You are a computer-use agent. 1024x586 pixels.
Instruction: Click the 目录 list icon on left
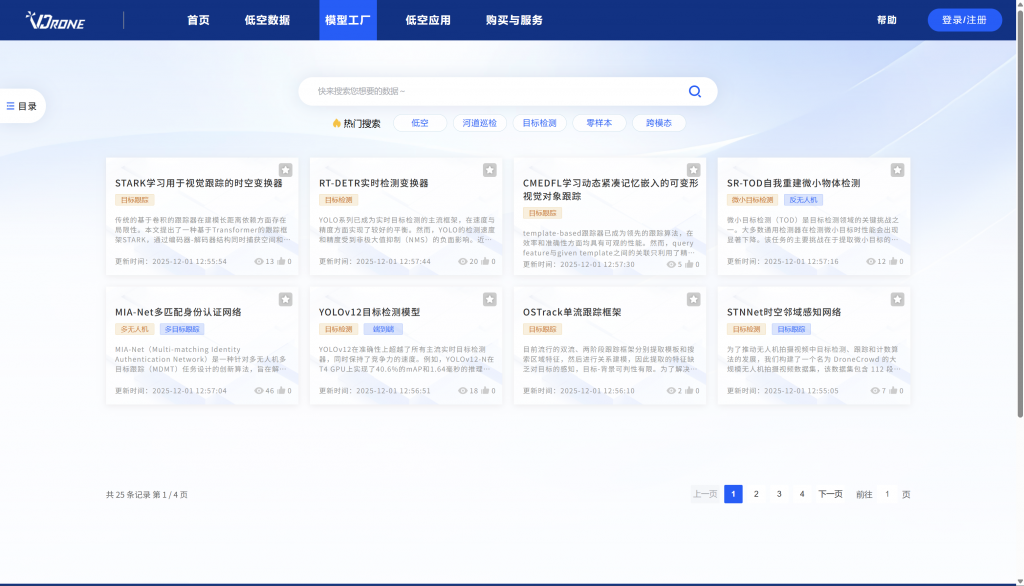coord(11,106)
